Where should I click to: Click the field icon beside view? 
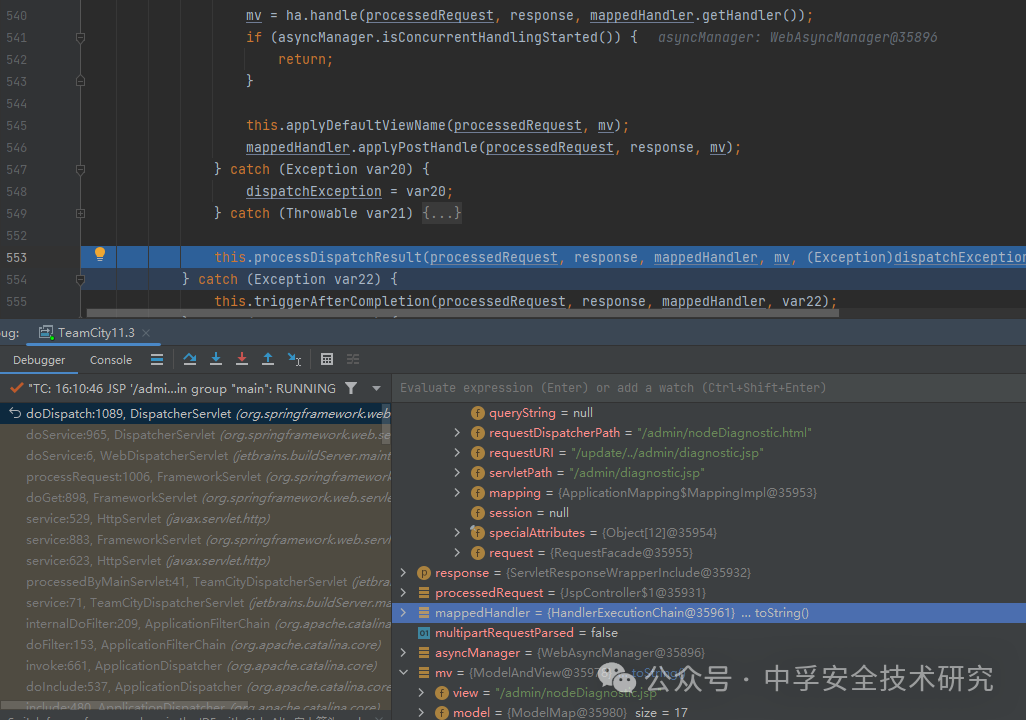(x=442, y=693)
